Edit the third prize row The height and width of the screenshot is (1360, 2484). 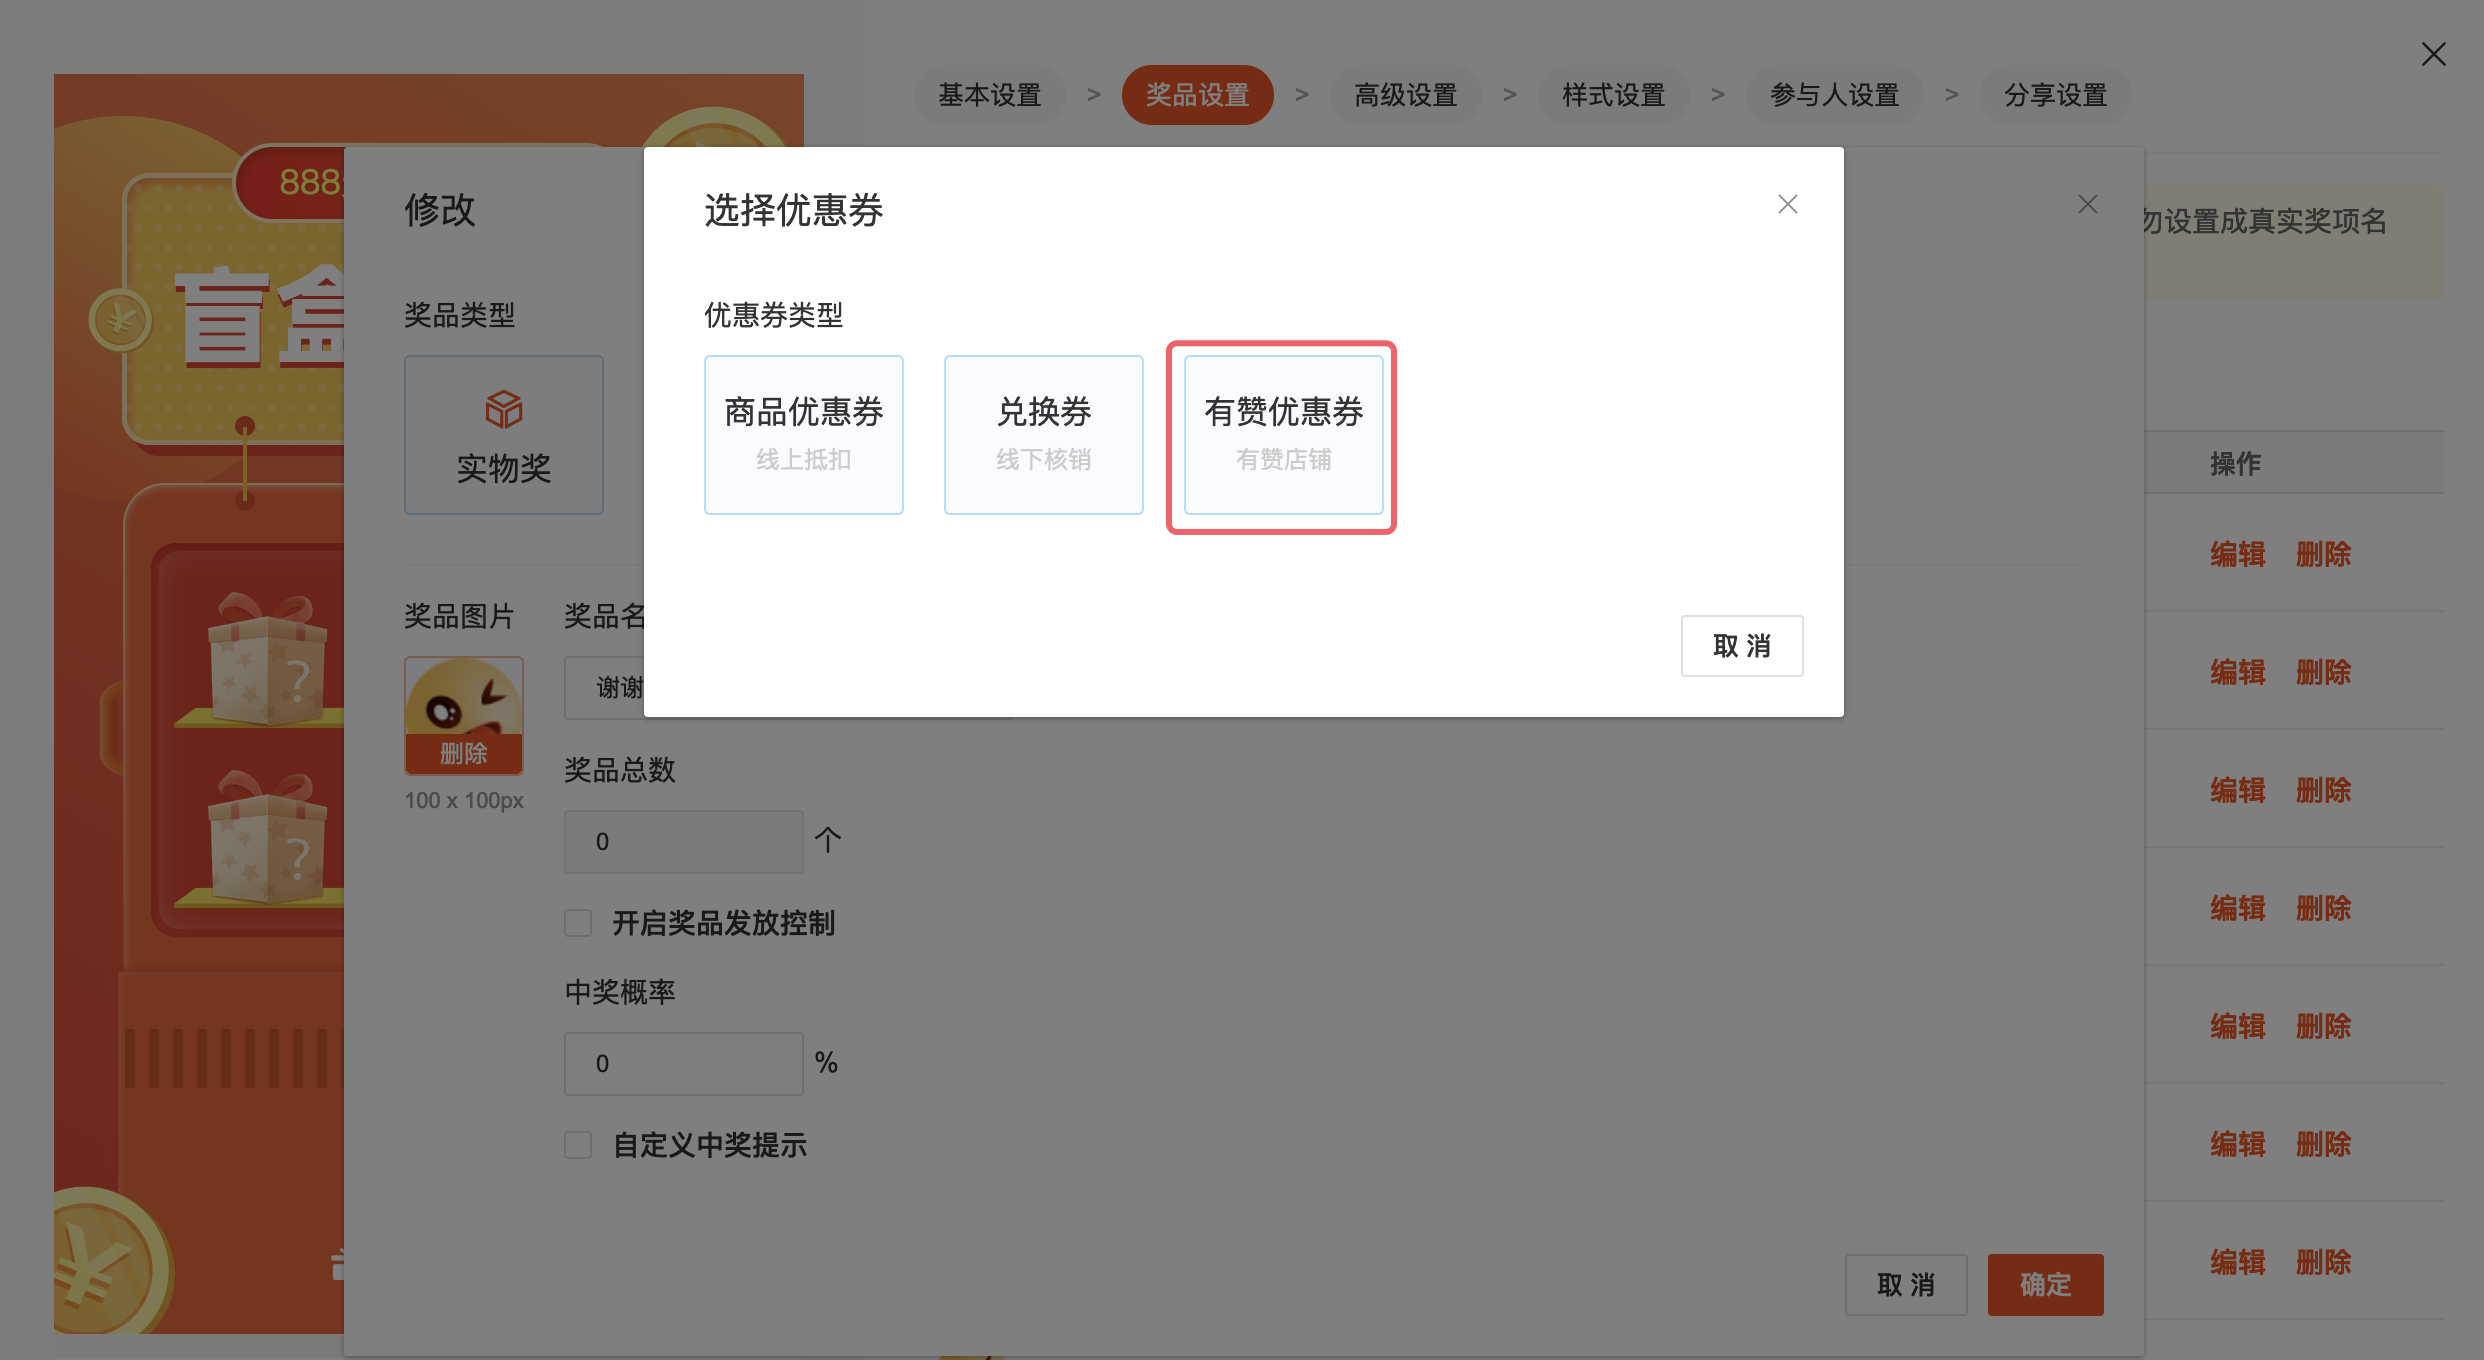pyautogui.click(x=2237, y=790)
